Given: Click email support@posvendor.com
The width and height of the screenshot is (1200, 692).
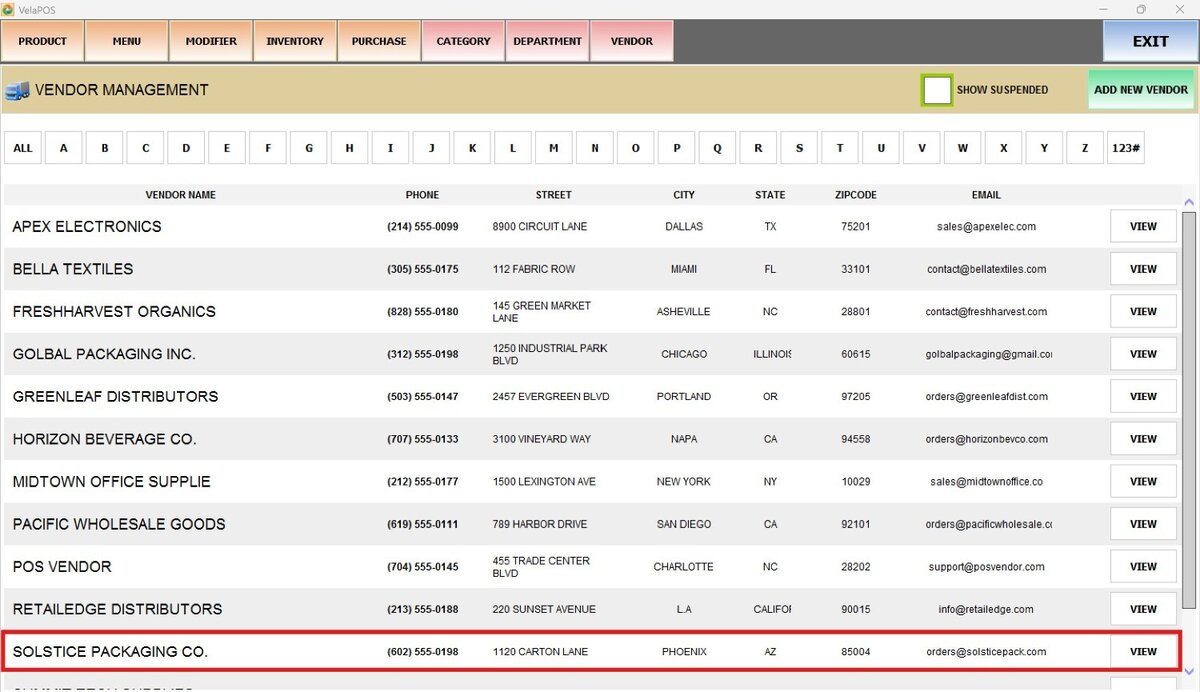Looking at the screenshot, I should [986, 567].
